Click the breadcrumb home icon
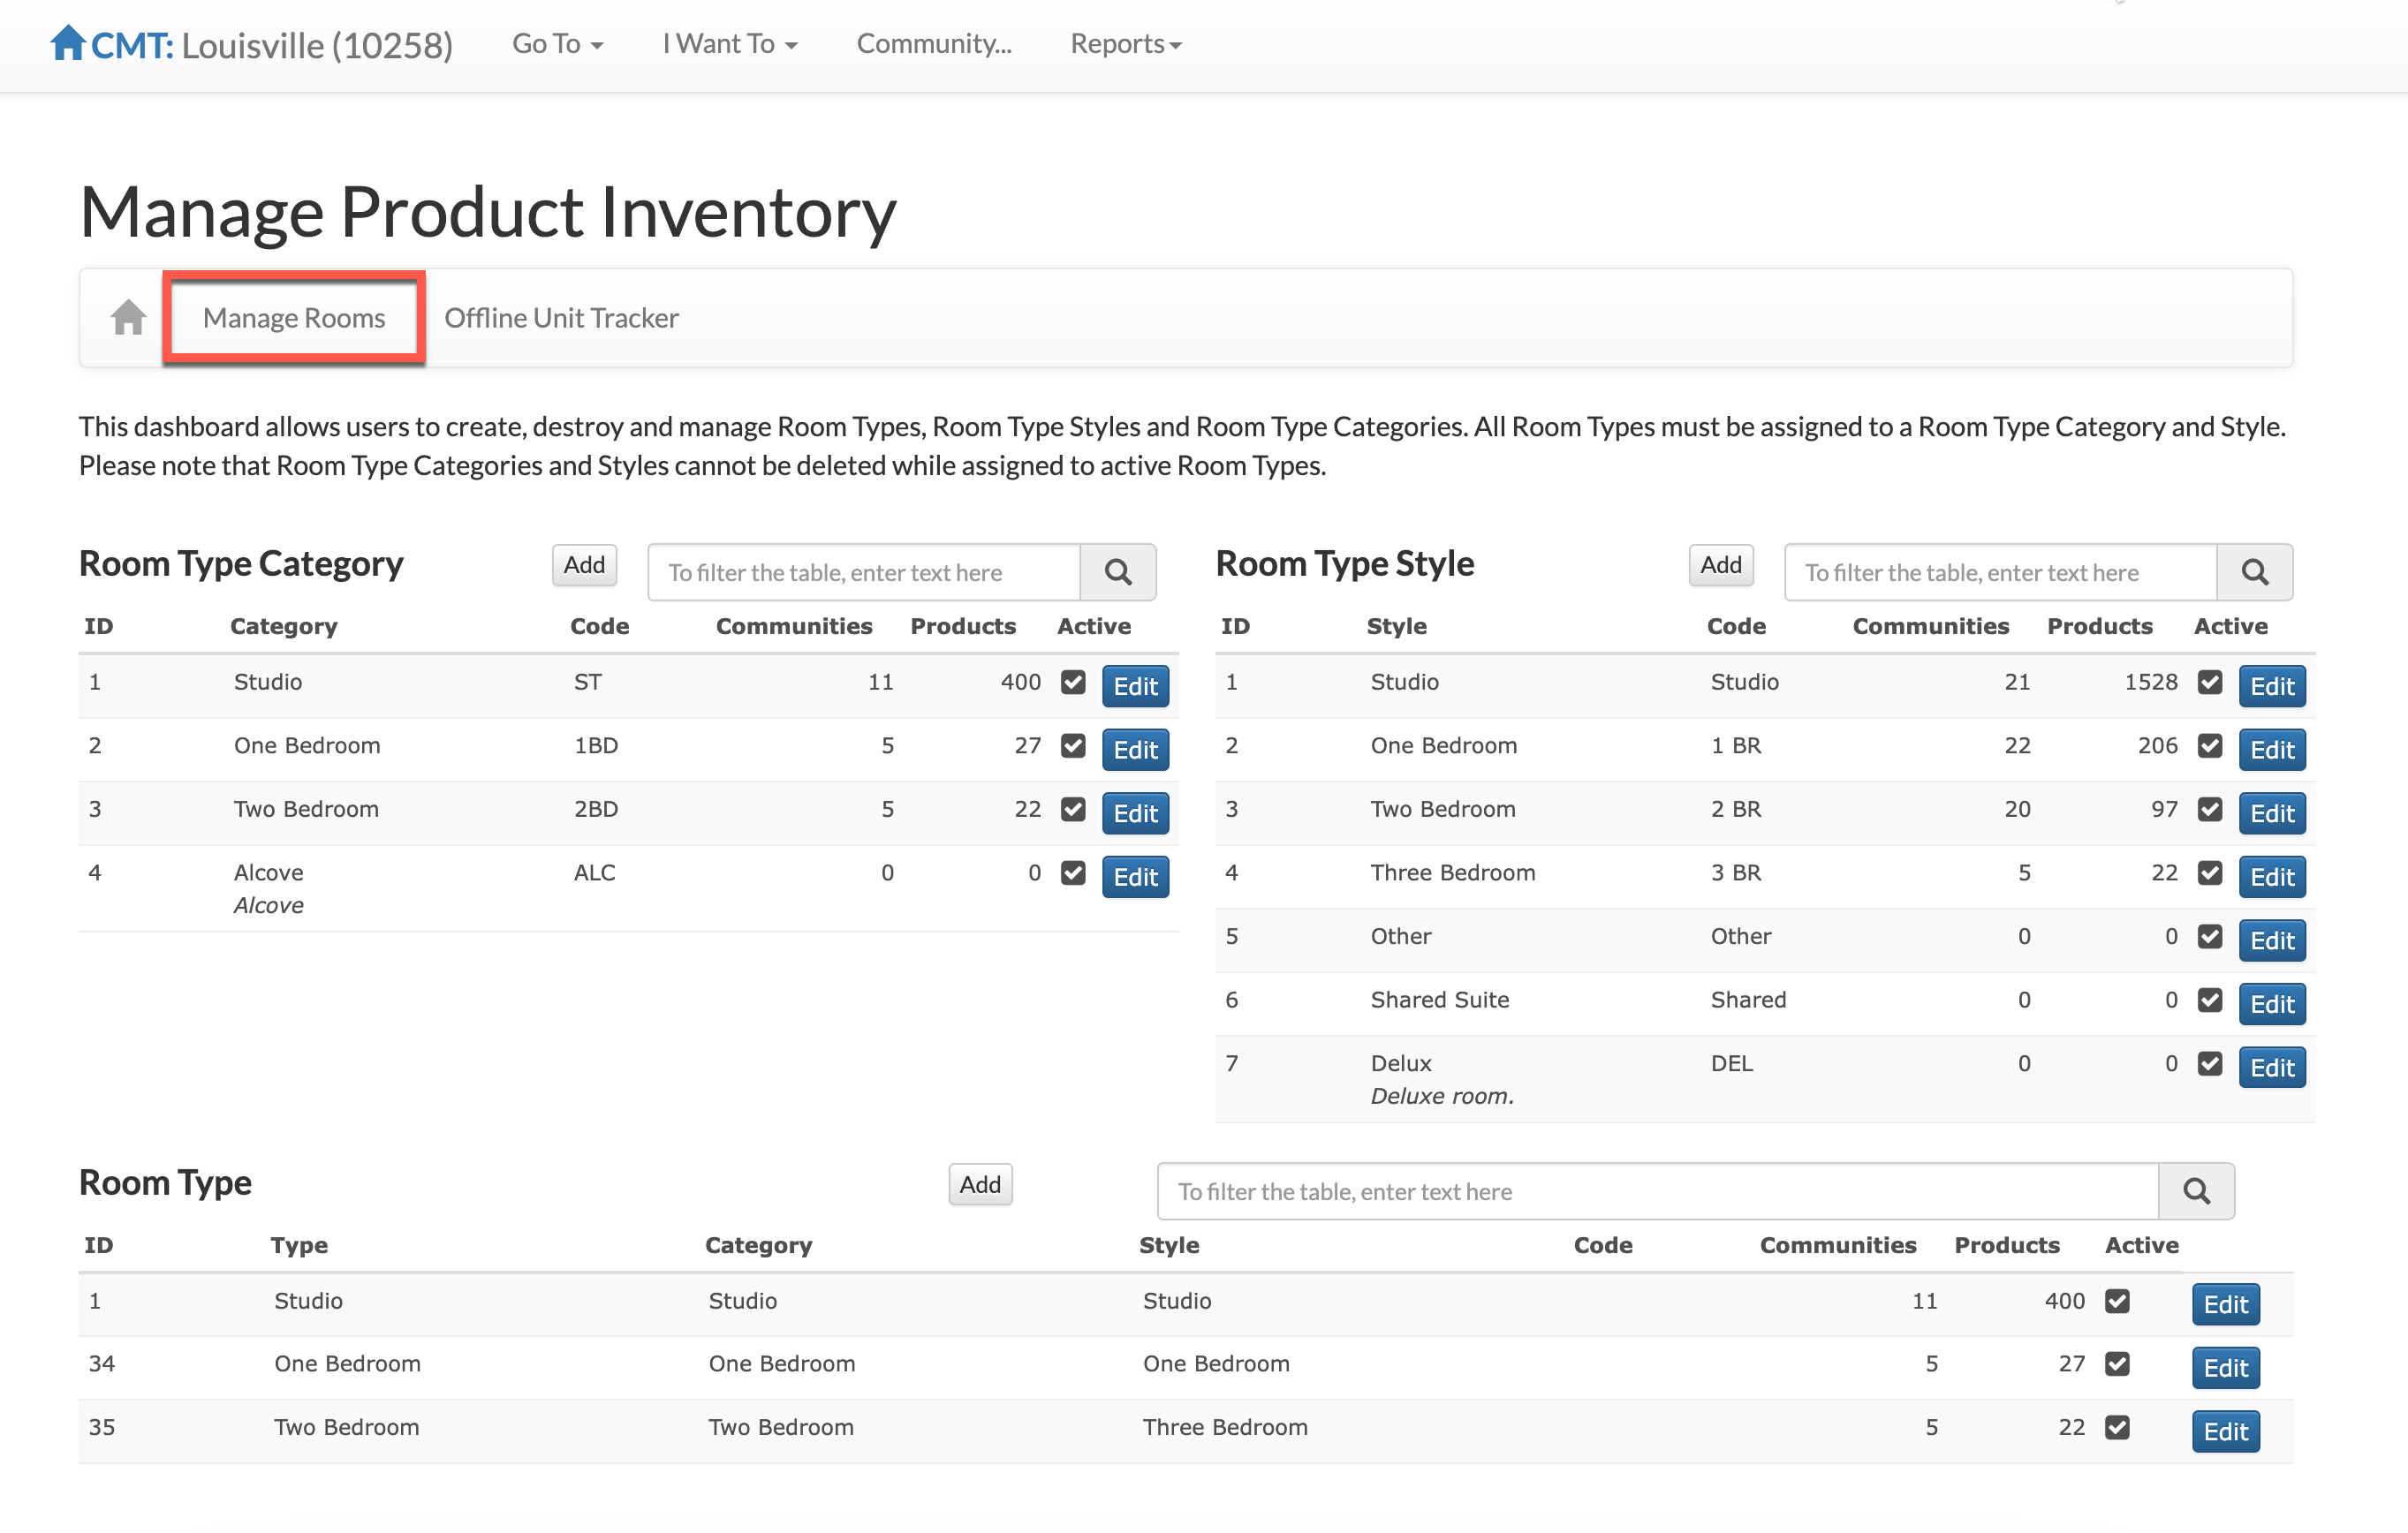 click(128, 318)
